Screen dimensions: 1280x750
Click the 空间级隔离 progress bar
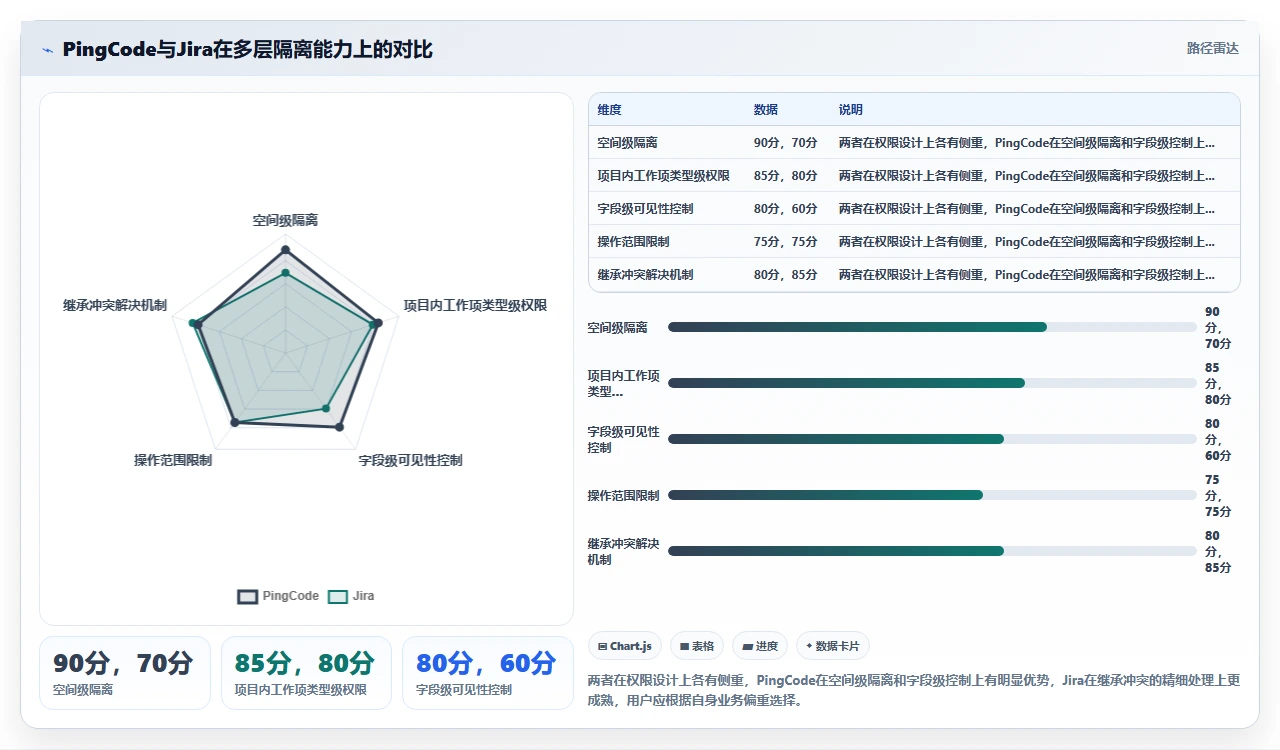(x=932, y=327)
